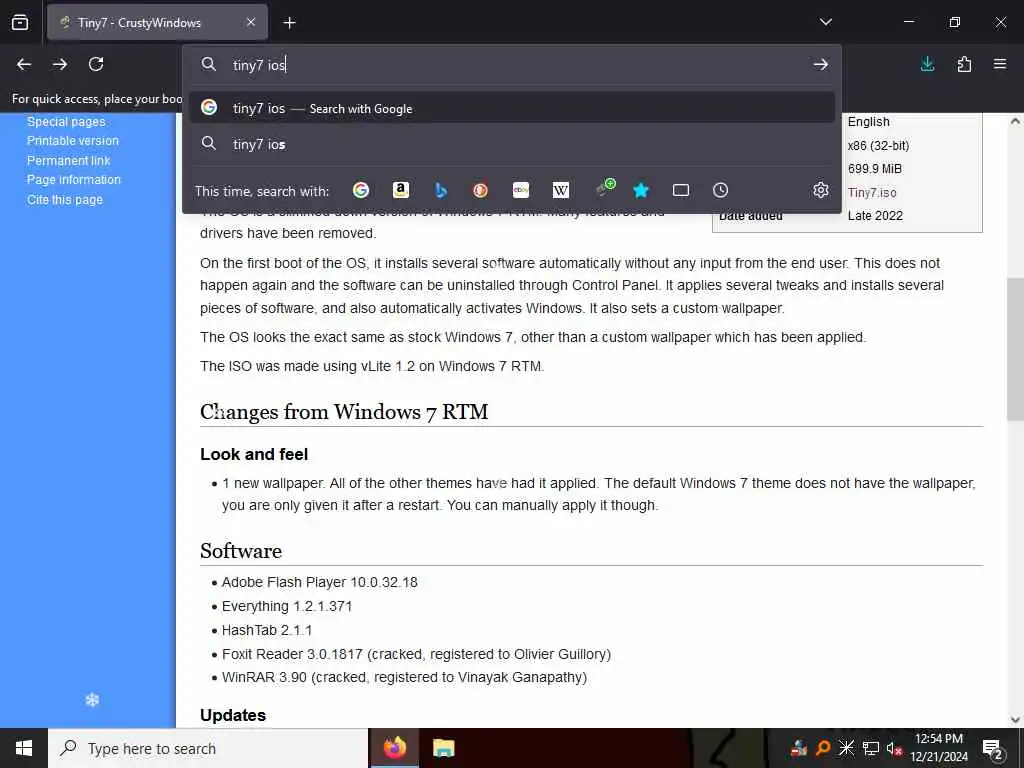
Task: Click the 'Late 2022' infobox value
Action: (x=875, y=216)
